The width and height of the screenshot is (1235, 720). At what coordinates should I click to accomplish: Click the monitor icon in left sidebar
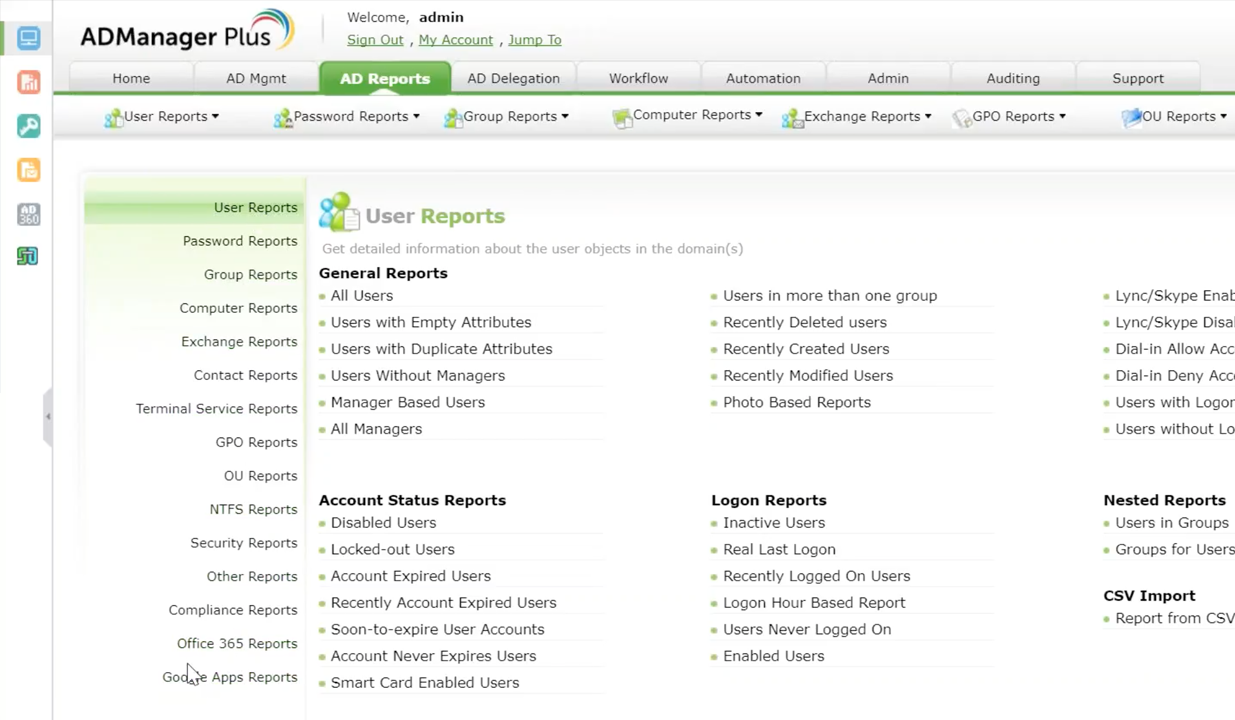tap(28, 39)
